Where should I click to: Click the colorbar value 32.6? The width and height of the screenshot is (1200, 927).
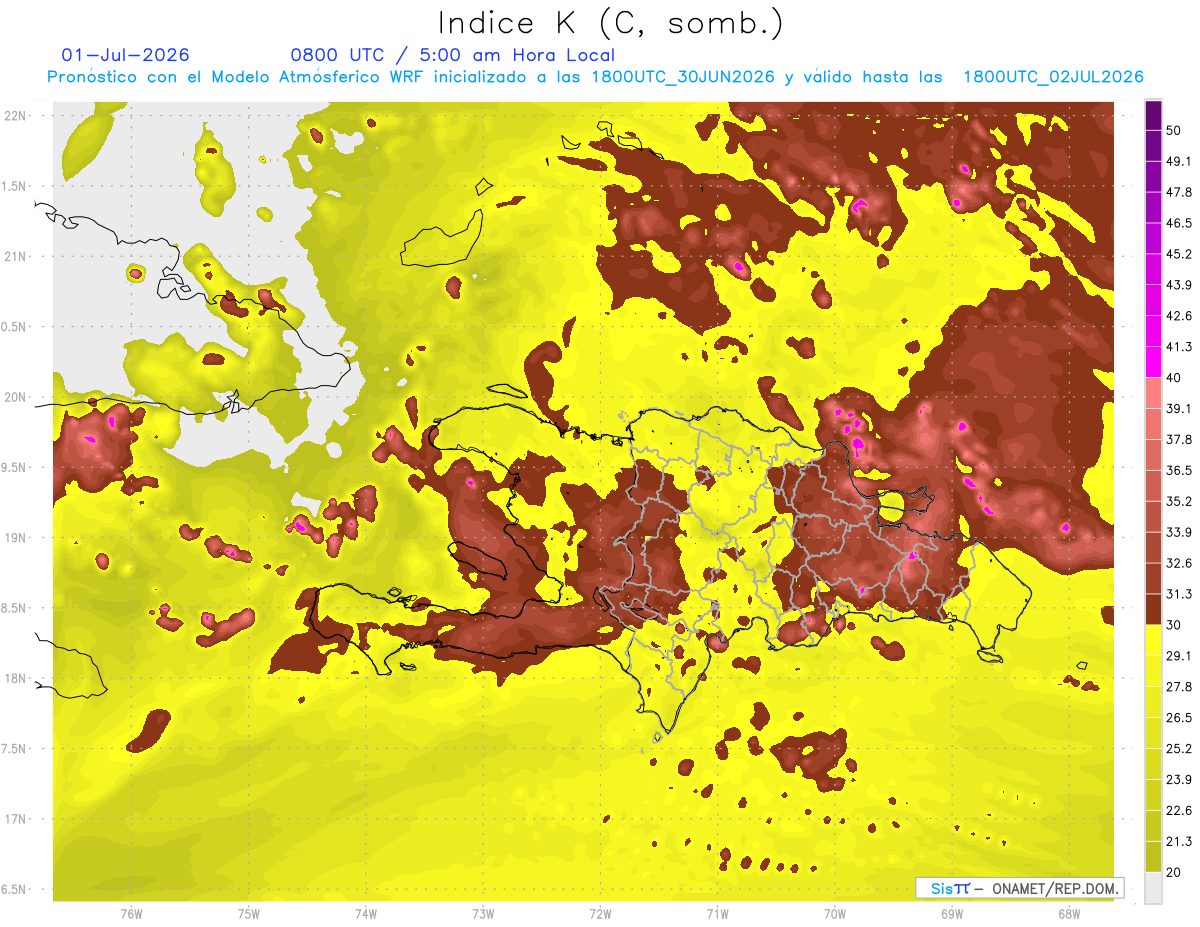[x=1177, y=563]
